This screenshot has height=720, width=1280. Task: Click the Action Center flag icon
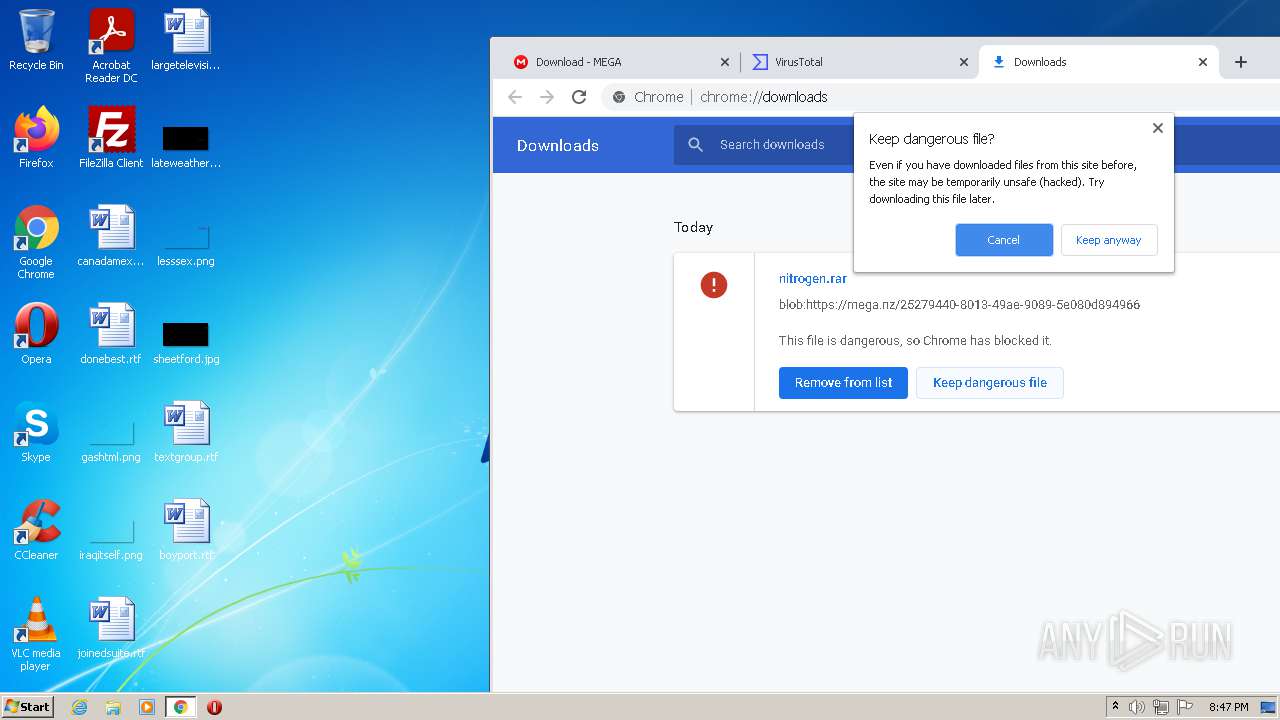1185,707
